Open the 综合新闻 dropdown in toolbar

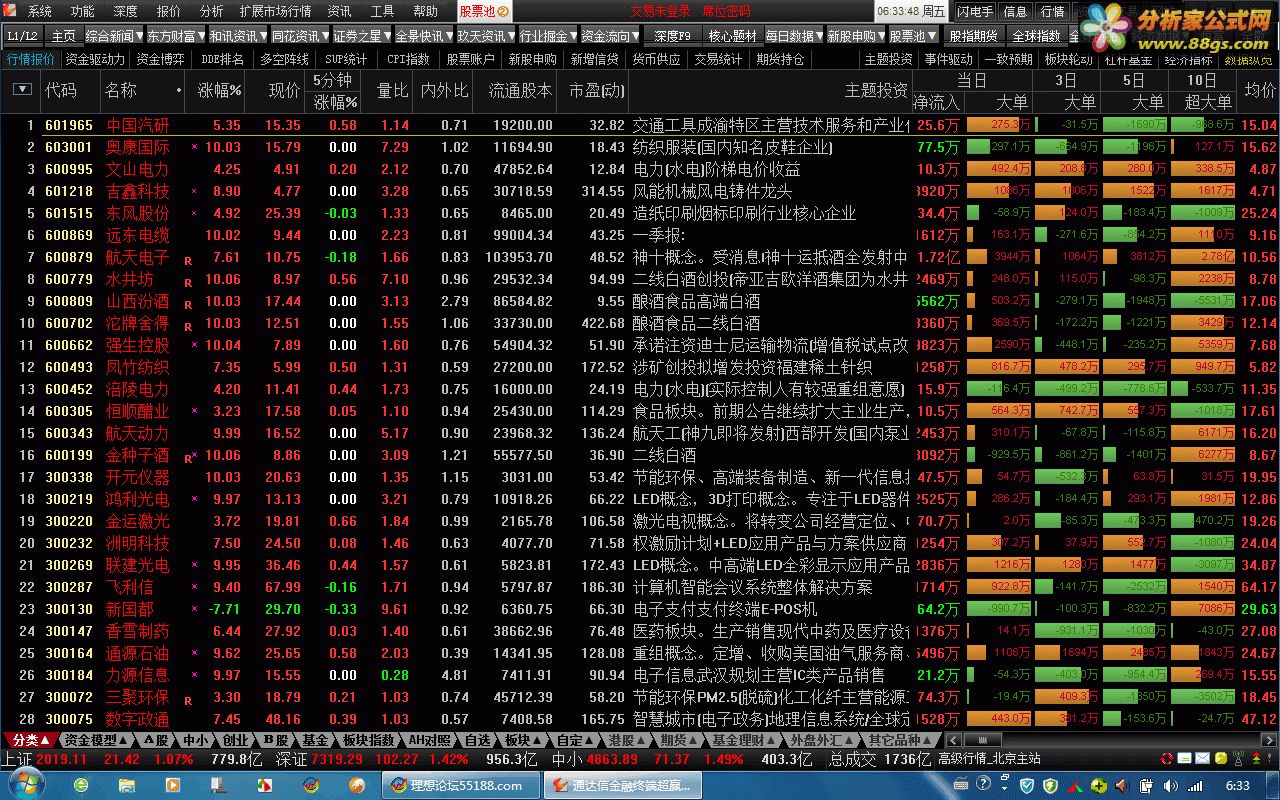point(113,36)
